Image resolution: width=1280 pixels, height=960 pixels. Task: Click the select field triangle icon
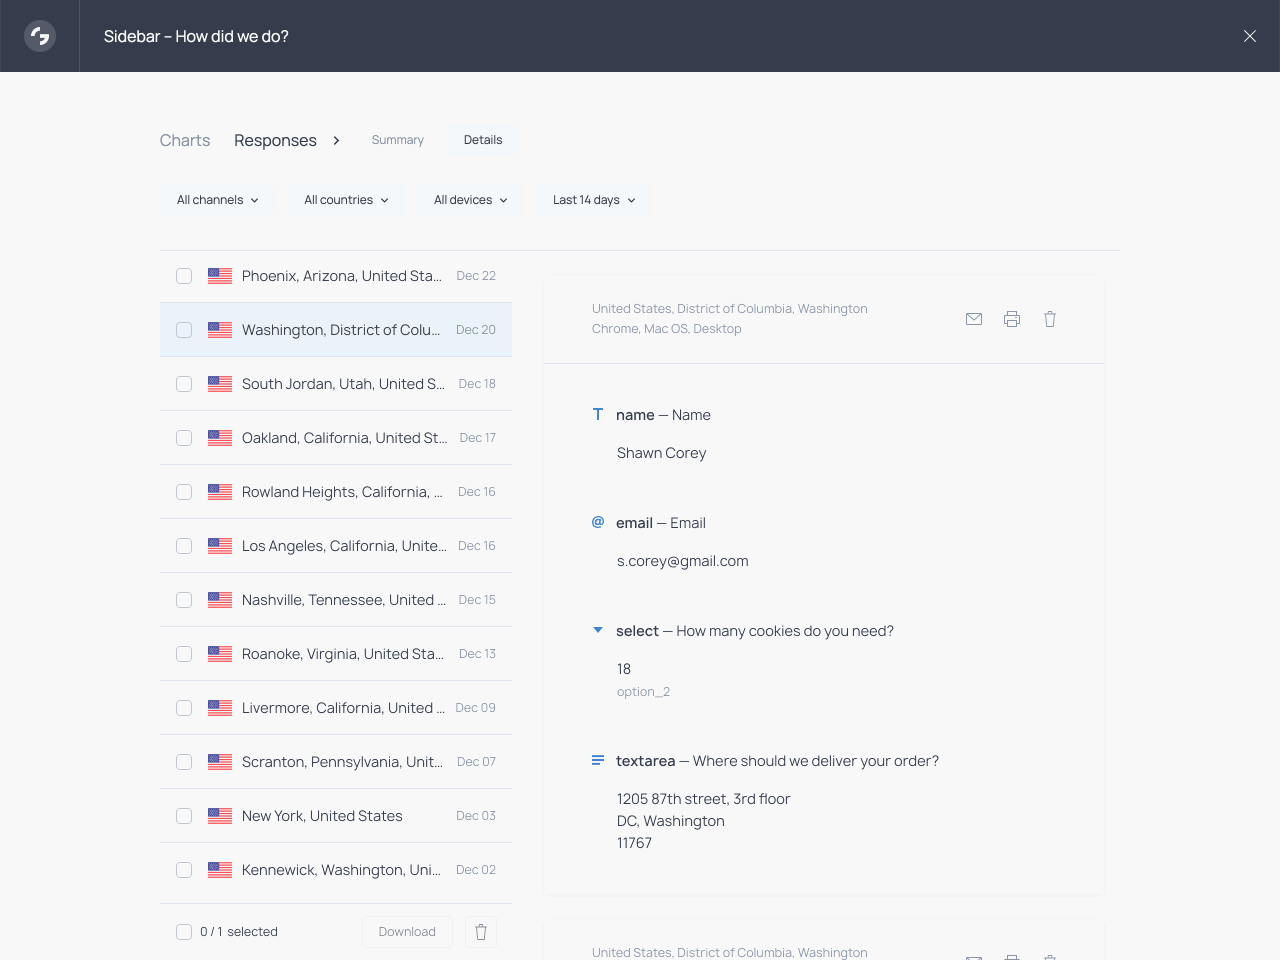click(598, 630)
